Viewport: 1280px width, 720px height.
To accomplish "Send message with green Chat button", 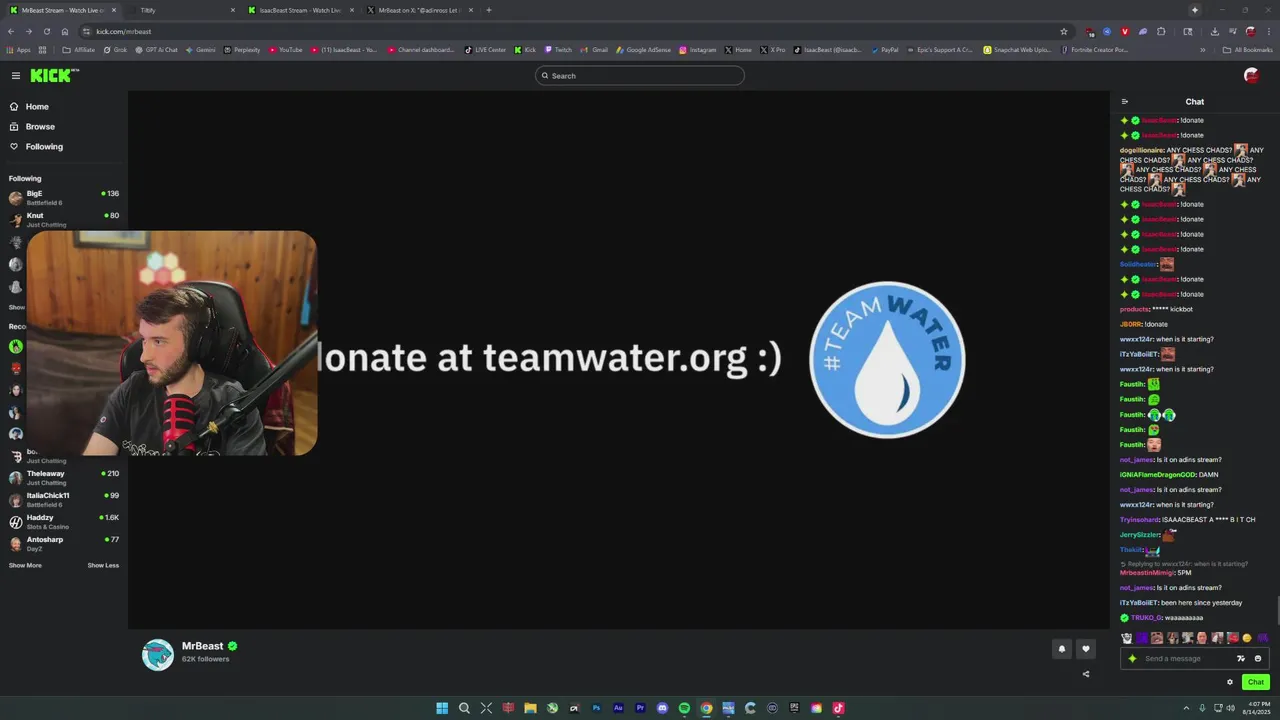I will [x=1256, y=683].
